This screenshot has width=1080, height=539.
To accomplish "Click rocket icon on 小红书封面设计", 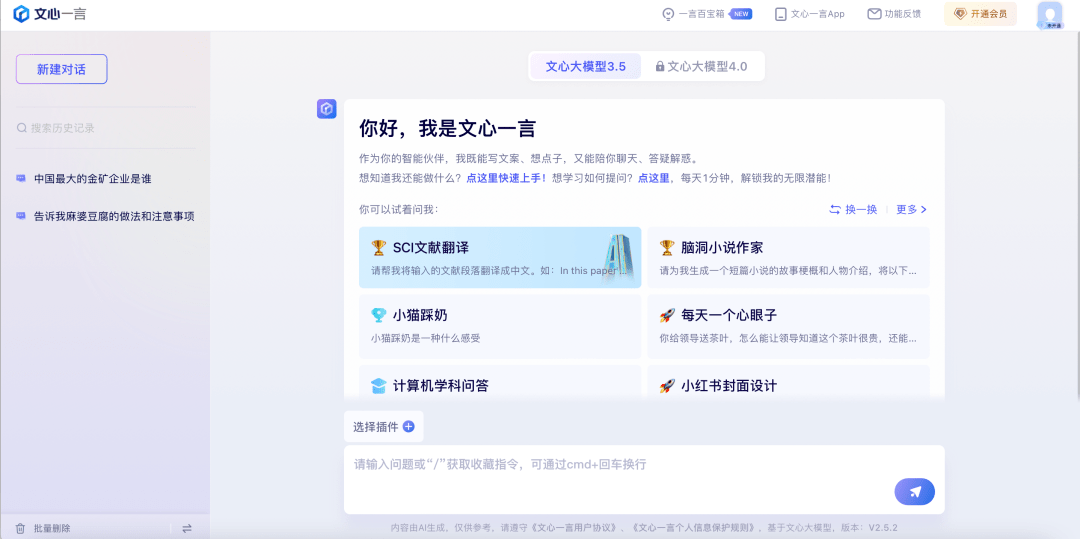I will tap(667, 385).
